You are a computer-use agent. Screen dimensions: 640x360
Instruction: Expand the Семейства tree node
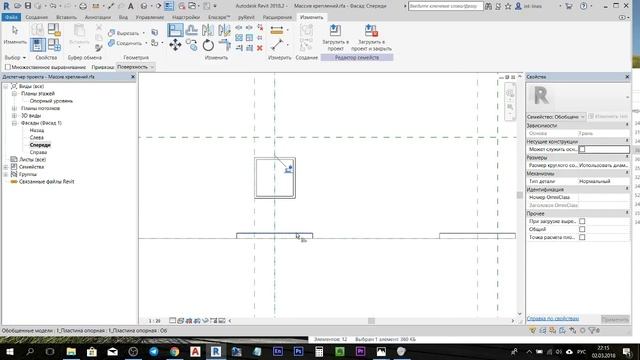[x=6, y=167]
